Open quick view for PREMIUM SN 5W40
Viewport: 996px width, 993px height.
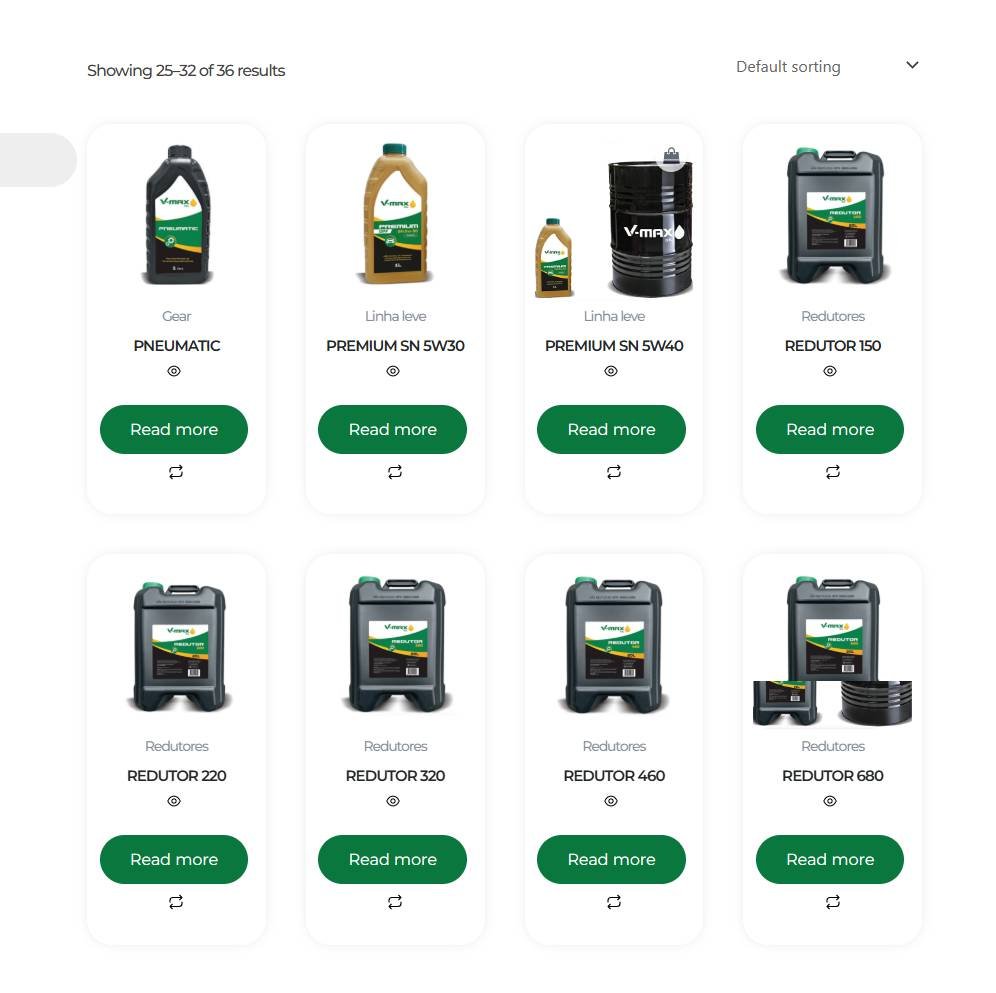pos(611,371)
